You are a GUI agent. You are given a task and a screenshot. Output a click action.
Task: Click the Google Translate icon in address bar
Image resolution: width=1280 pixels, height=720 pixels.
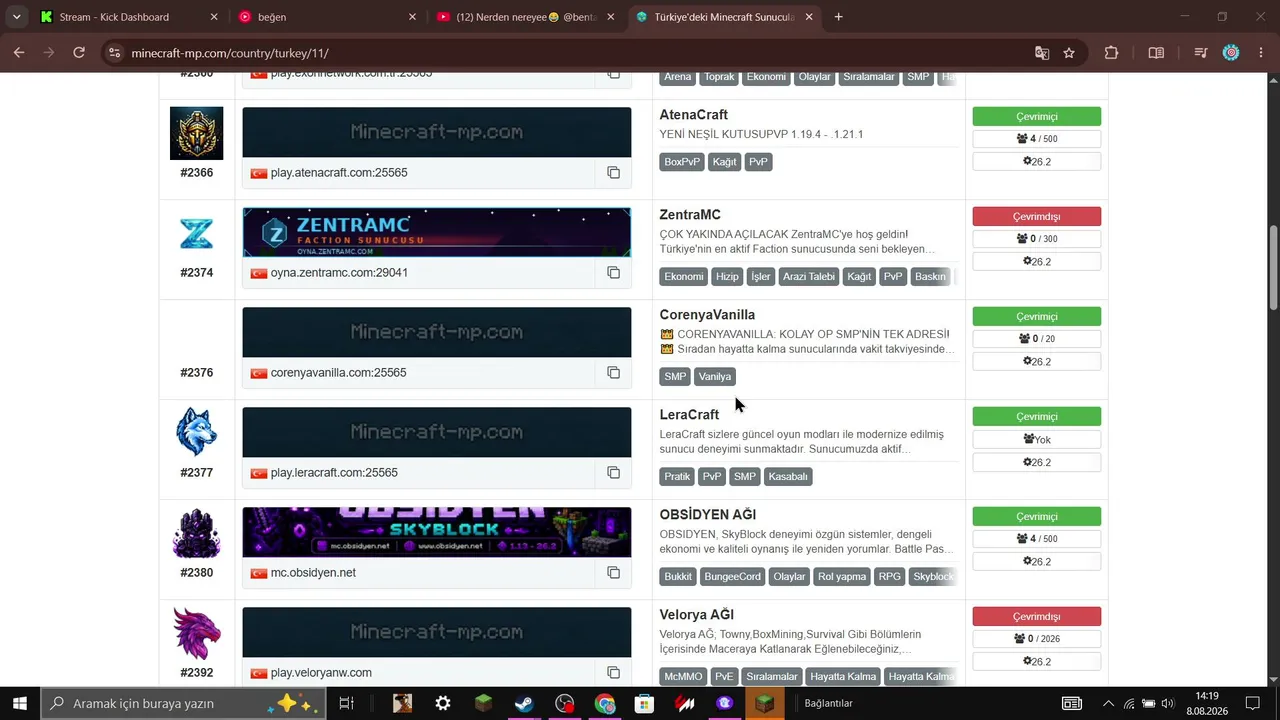click(x=1042, y=53)
